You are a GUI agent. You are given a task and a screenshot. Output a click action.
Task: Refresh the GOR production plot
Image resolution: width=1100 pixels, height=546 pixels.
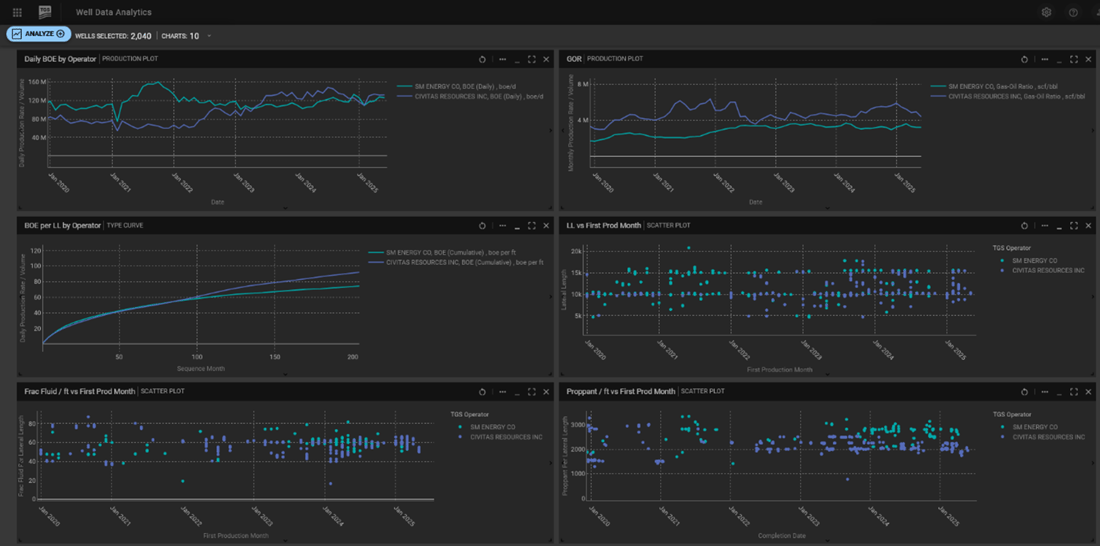tap(1024, 59)
